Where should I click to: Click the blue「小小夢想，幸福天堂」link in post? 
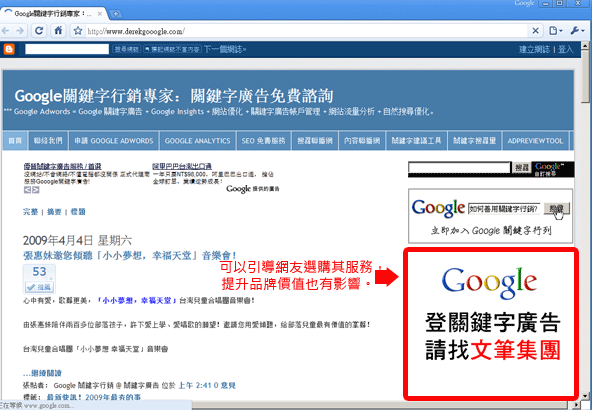137,301
